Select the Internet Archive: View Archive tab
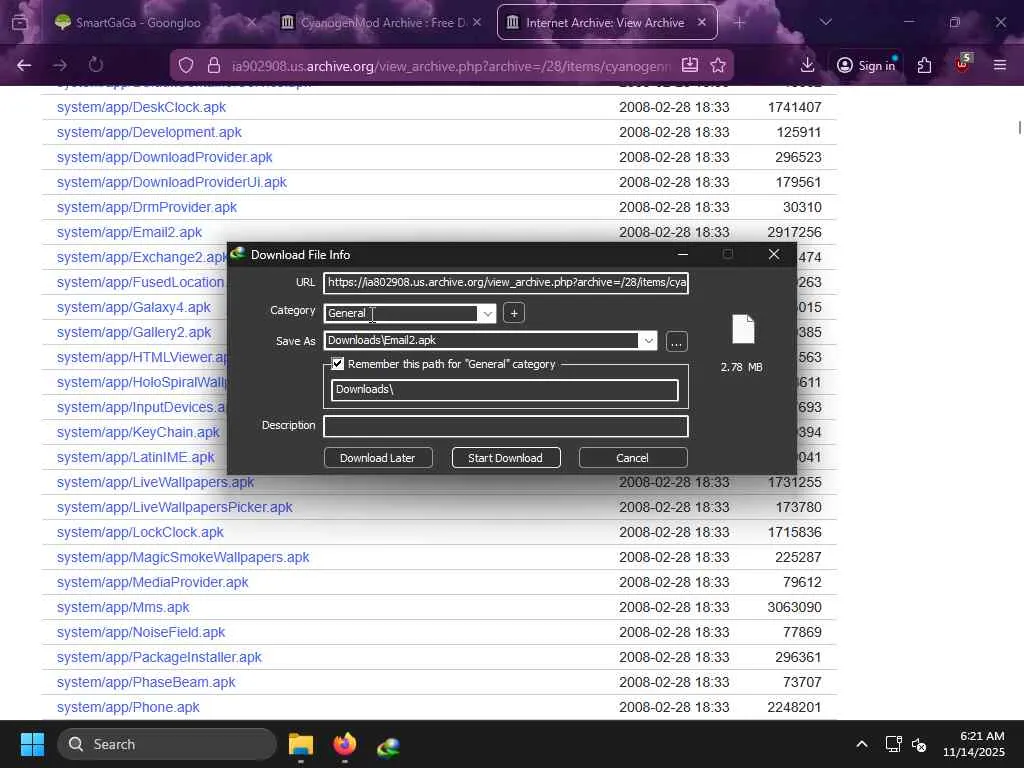 [x=607, y=22]
